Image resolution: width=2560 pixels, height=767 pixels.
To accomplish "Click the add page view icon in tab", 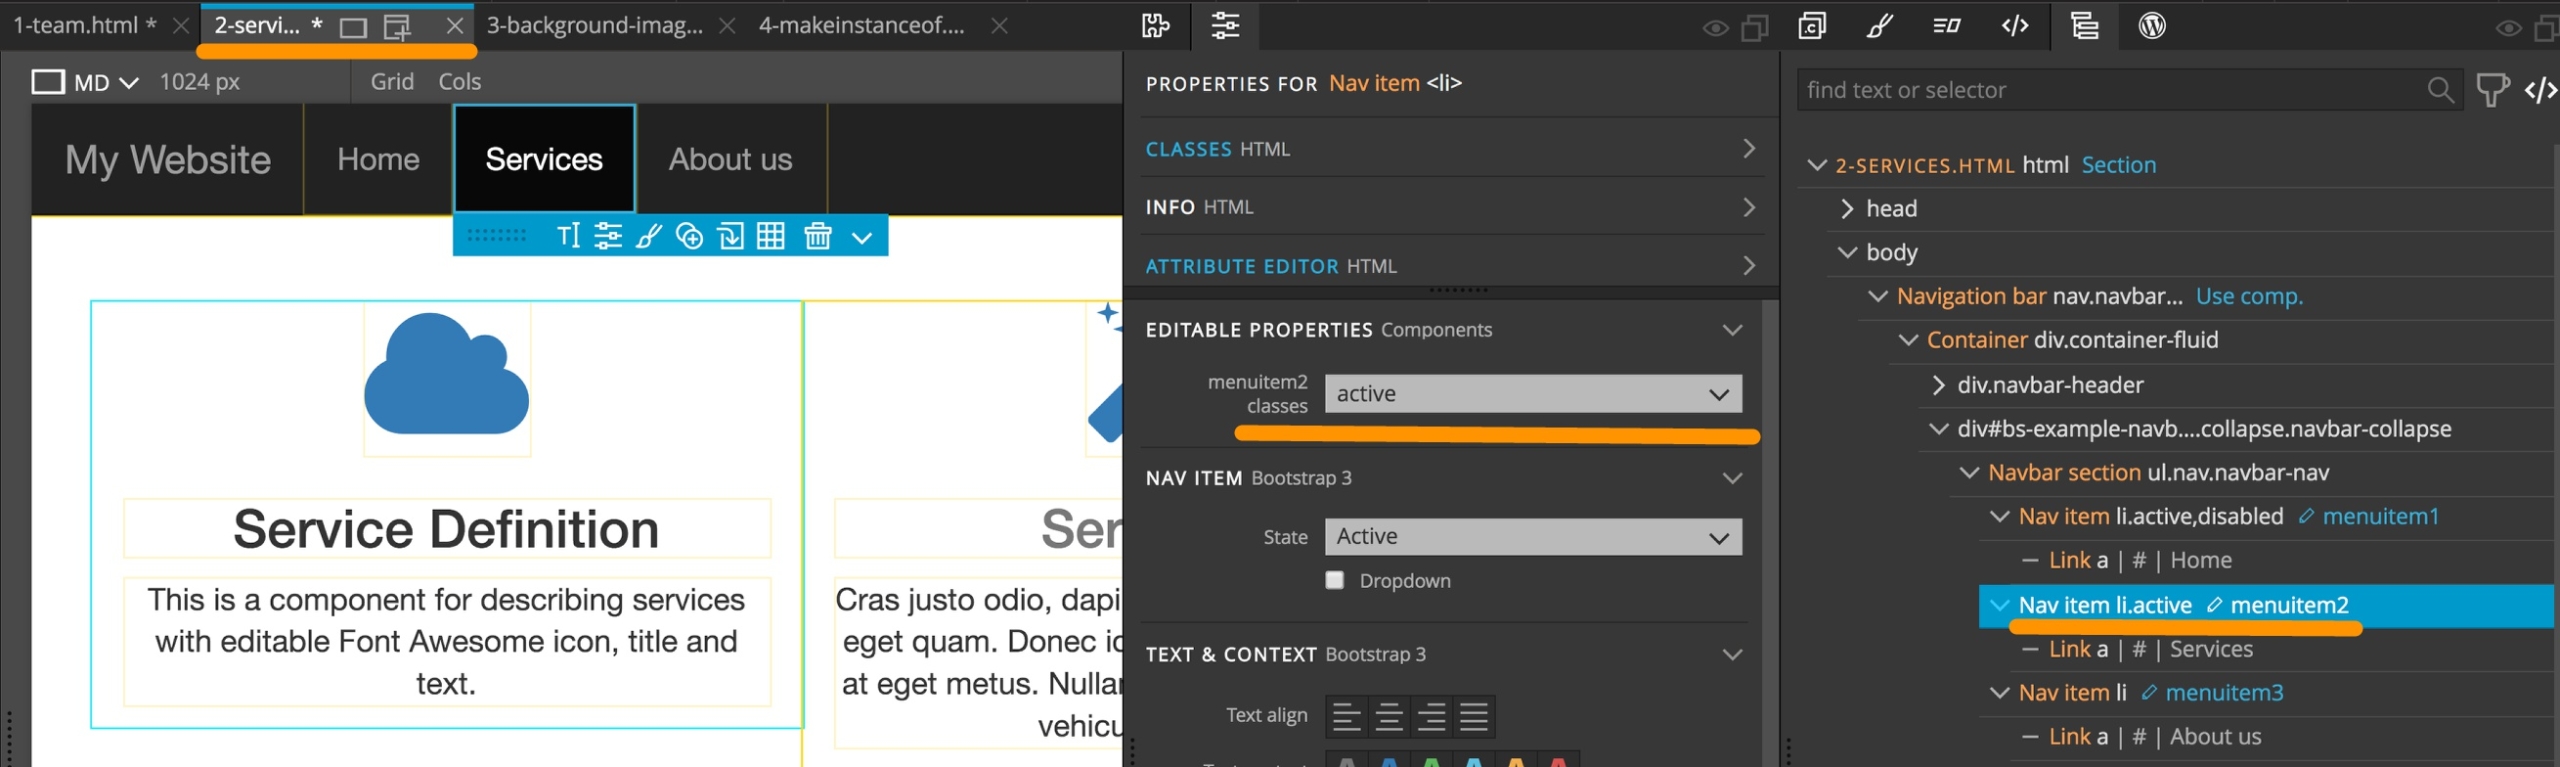I will point(398,27).
